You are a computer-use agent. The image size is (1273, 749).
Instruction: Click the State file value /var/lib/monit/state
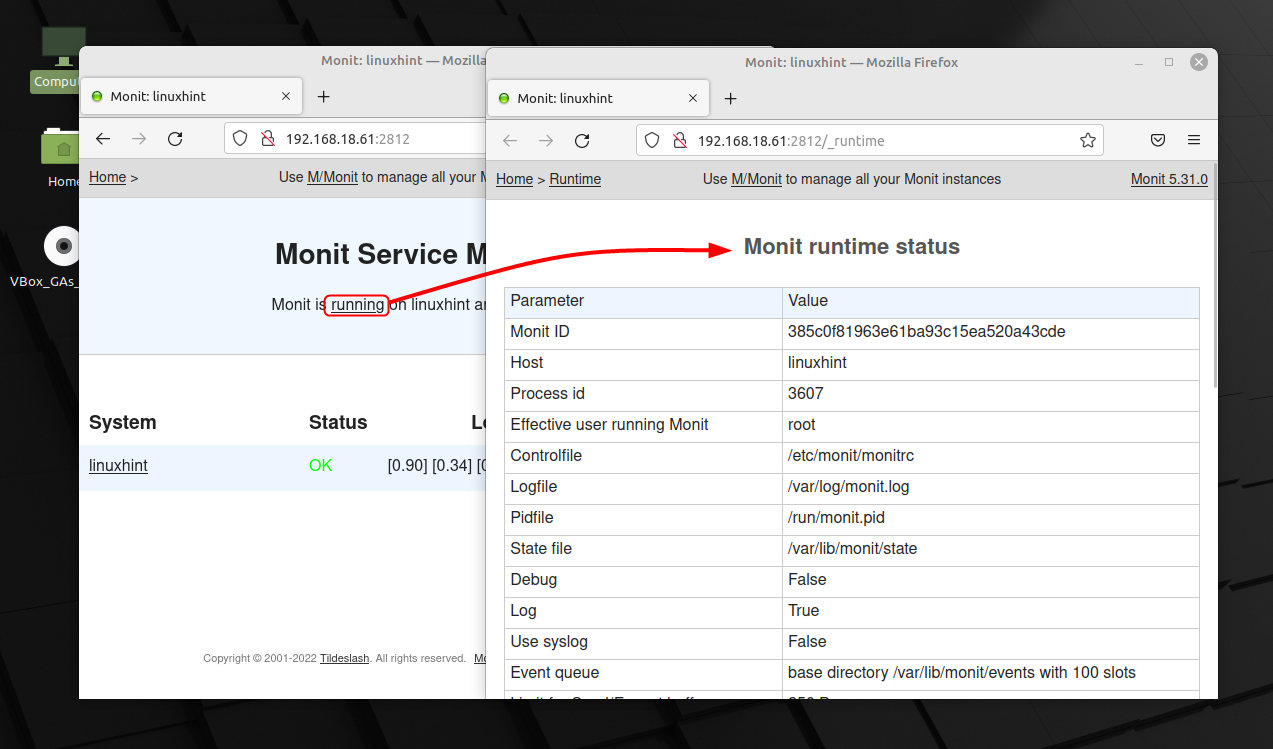[852, 549]
